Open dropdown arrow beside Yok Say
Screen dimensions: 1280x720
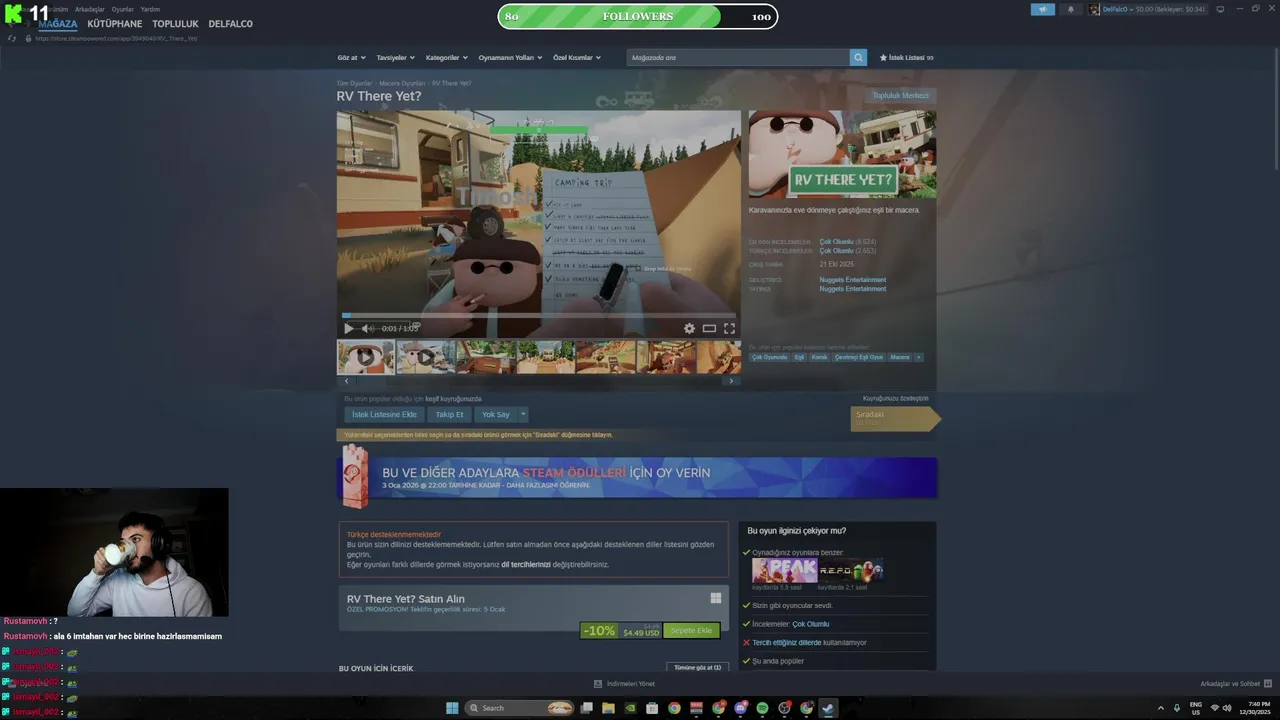[x=522, y=414]
